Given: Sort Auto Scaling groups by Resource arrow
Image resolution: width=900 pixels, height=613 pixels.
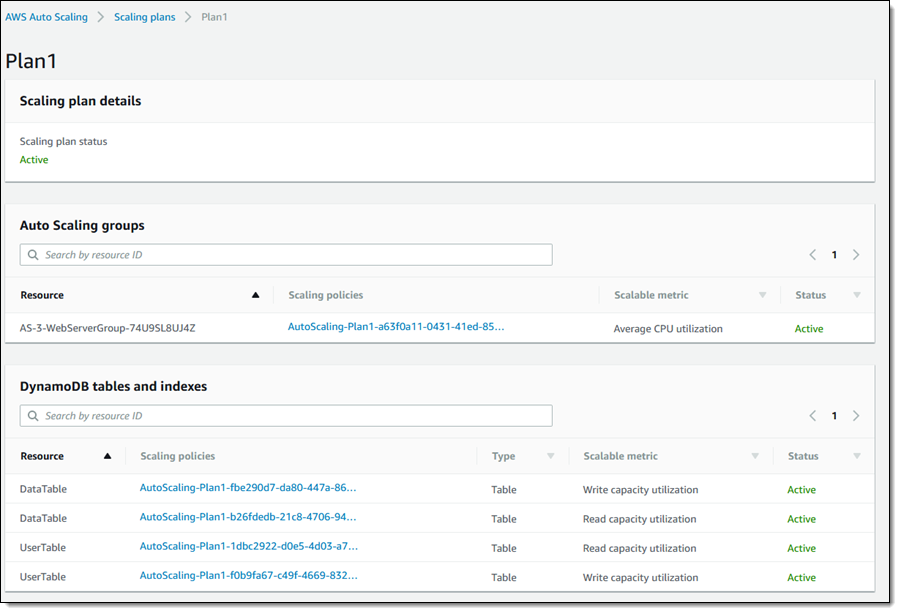Looking at the screenshot, I should click(x=255, y=295).
